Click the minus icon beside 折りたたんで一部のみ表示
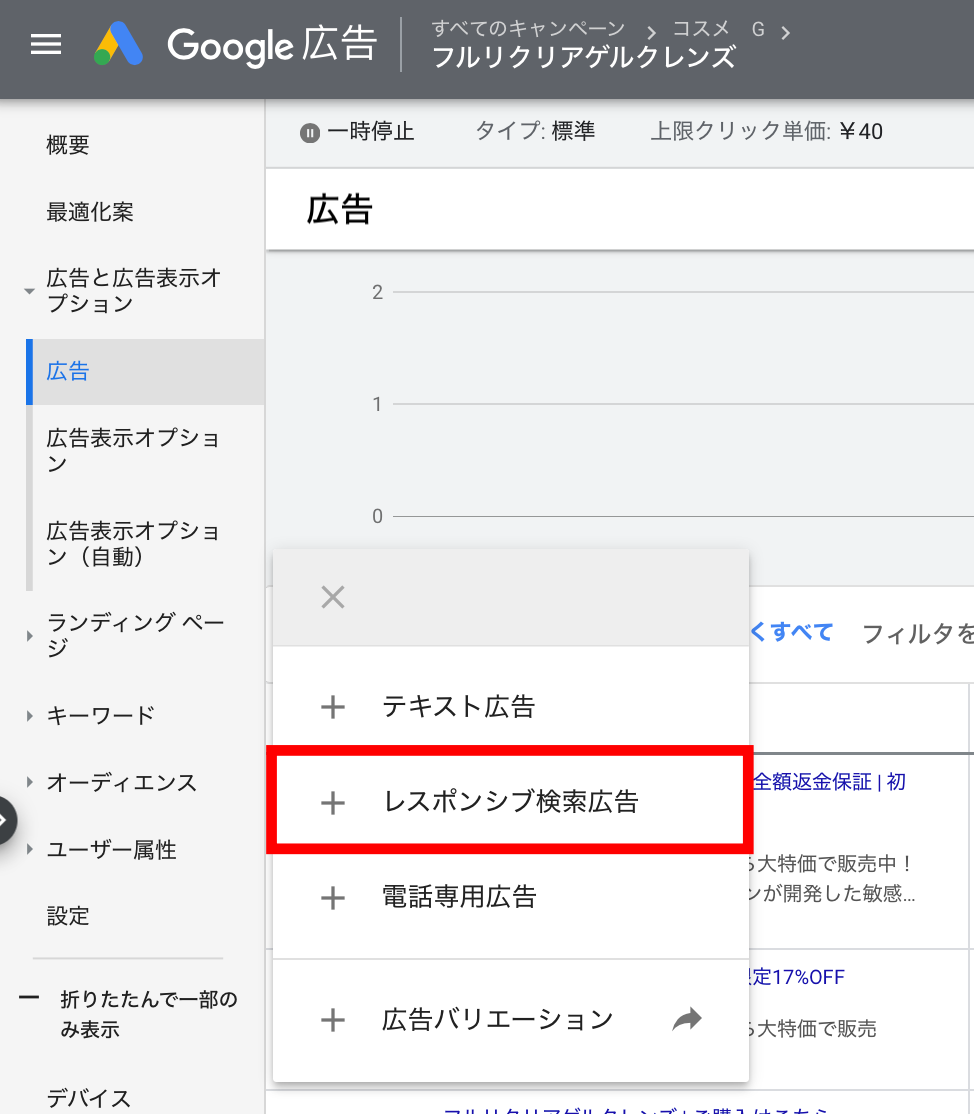Viewport: 974px width, 1114px height. 29,998
